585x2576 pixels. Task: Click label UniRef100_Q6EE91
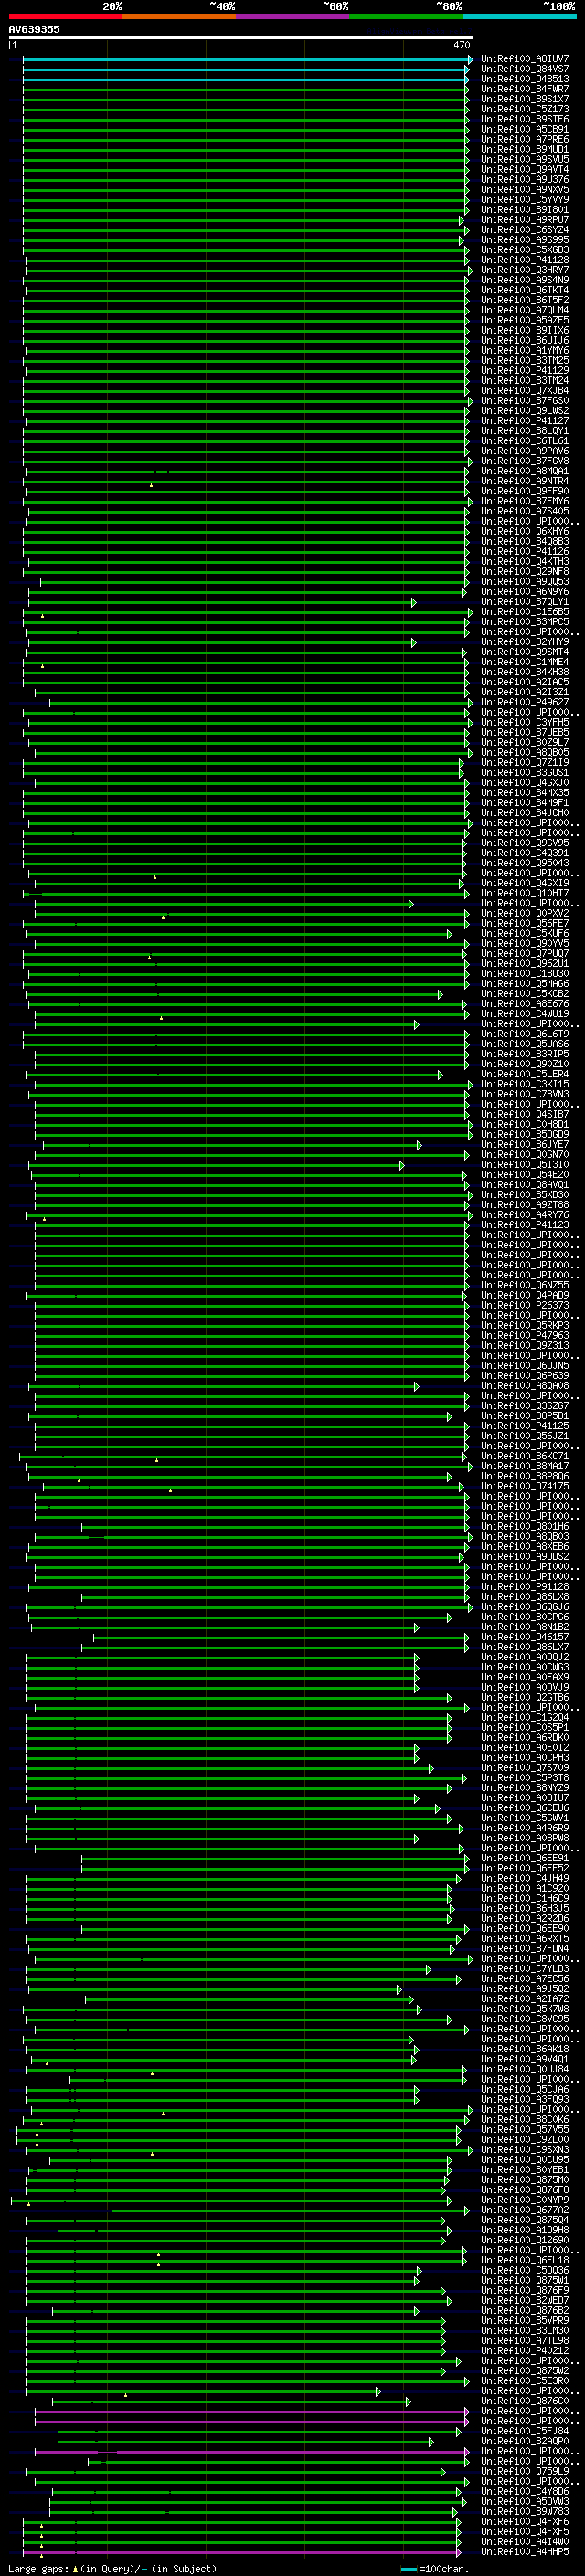point(524,1858)
